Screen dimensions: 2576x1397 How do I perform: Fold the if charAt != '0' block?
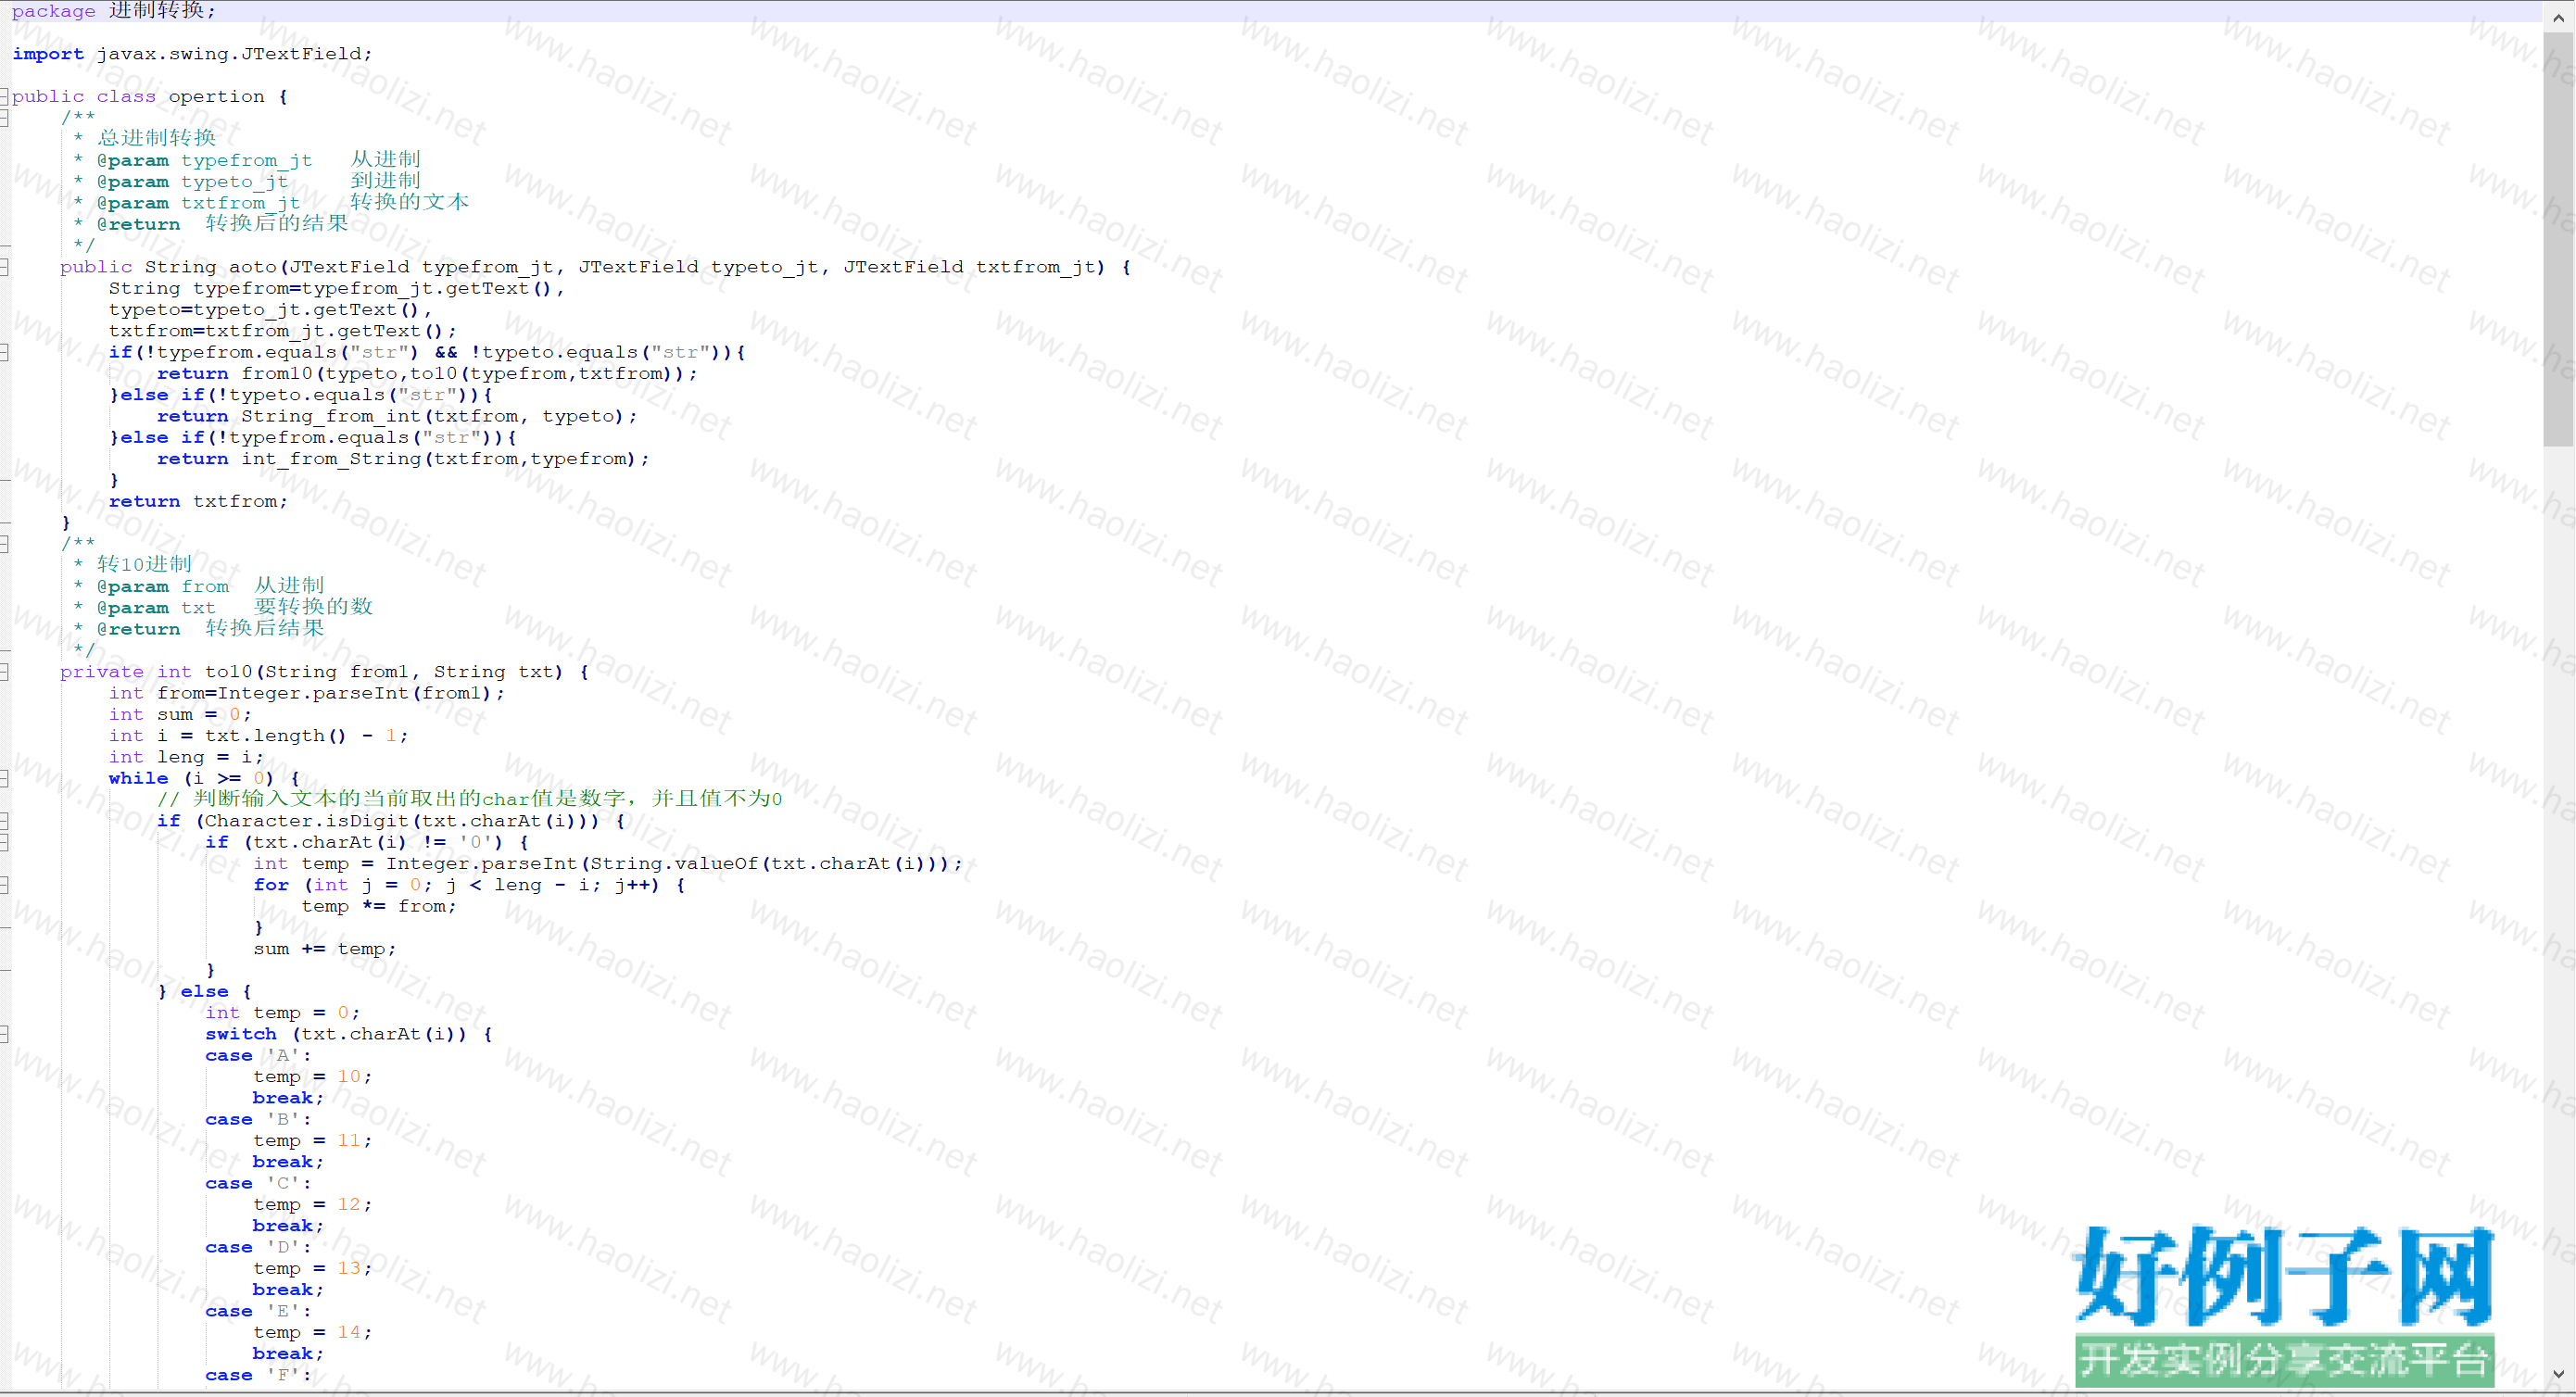(4, 842)
